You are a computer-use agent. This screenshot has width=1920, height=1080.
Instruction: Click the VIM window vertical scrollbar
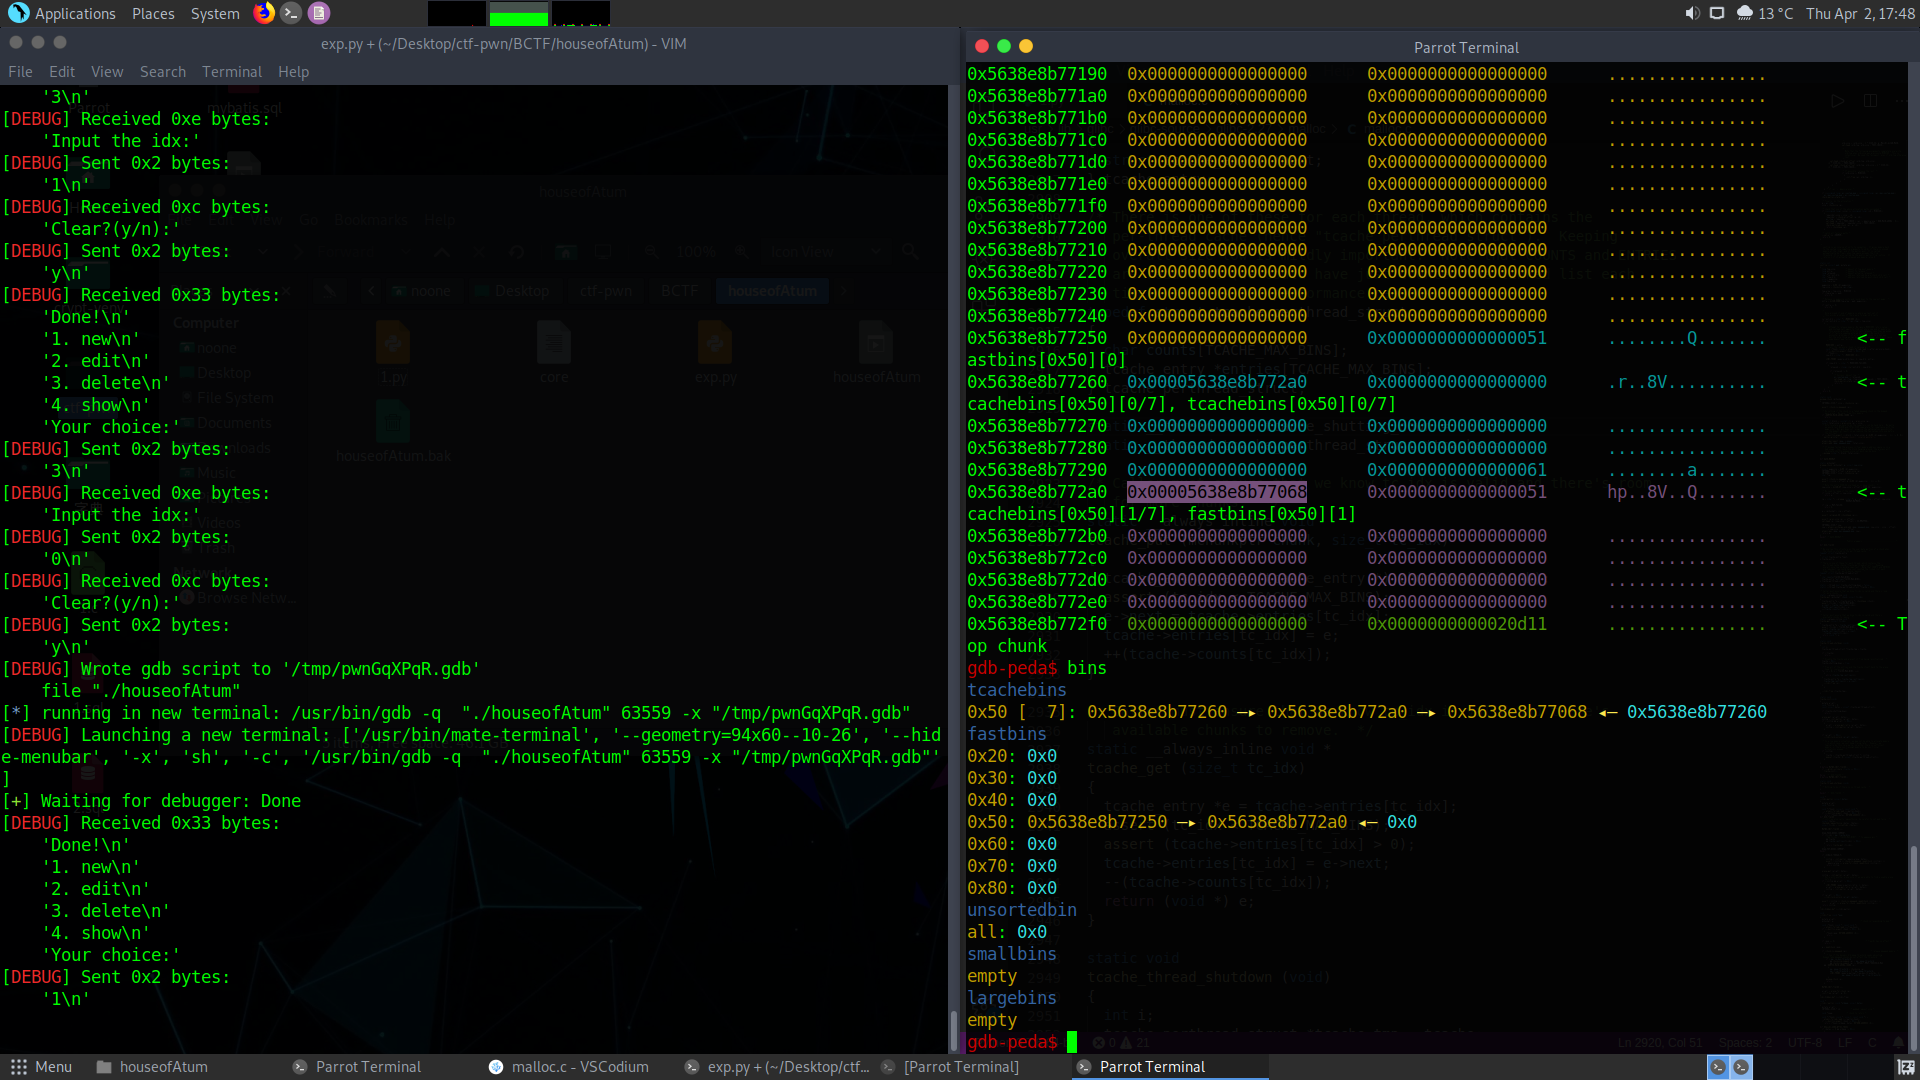tap(953, 1031)
